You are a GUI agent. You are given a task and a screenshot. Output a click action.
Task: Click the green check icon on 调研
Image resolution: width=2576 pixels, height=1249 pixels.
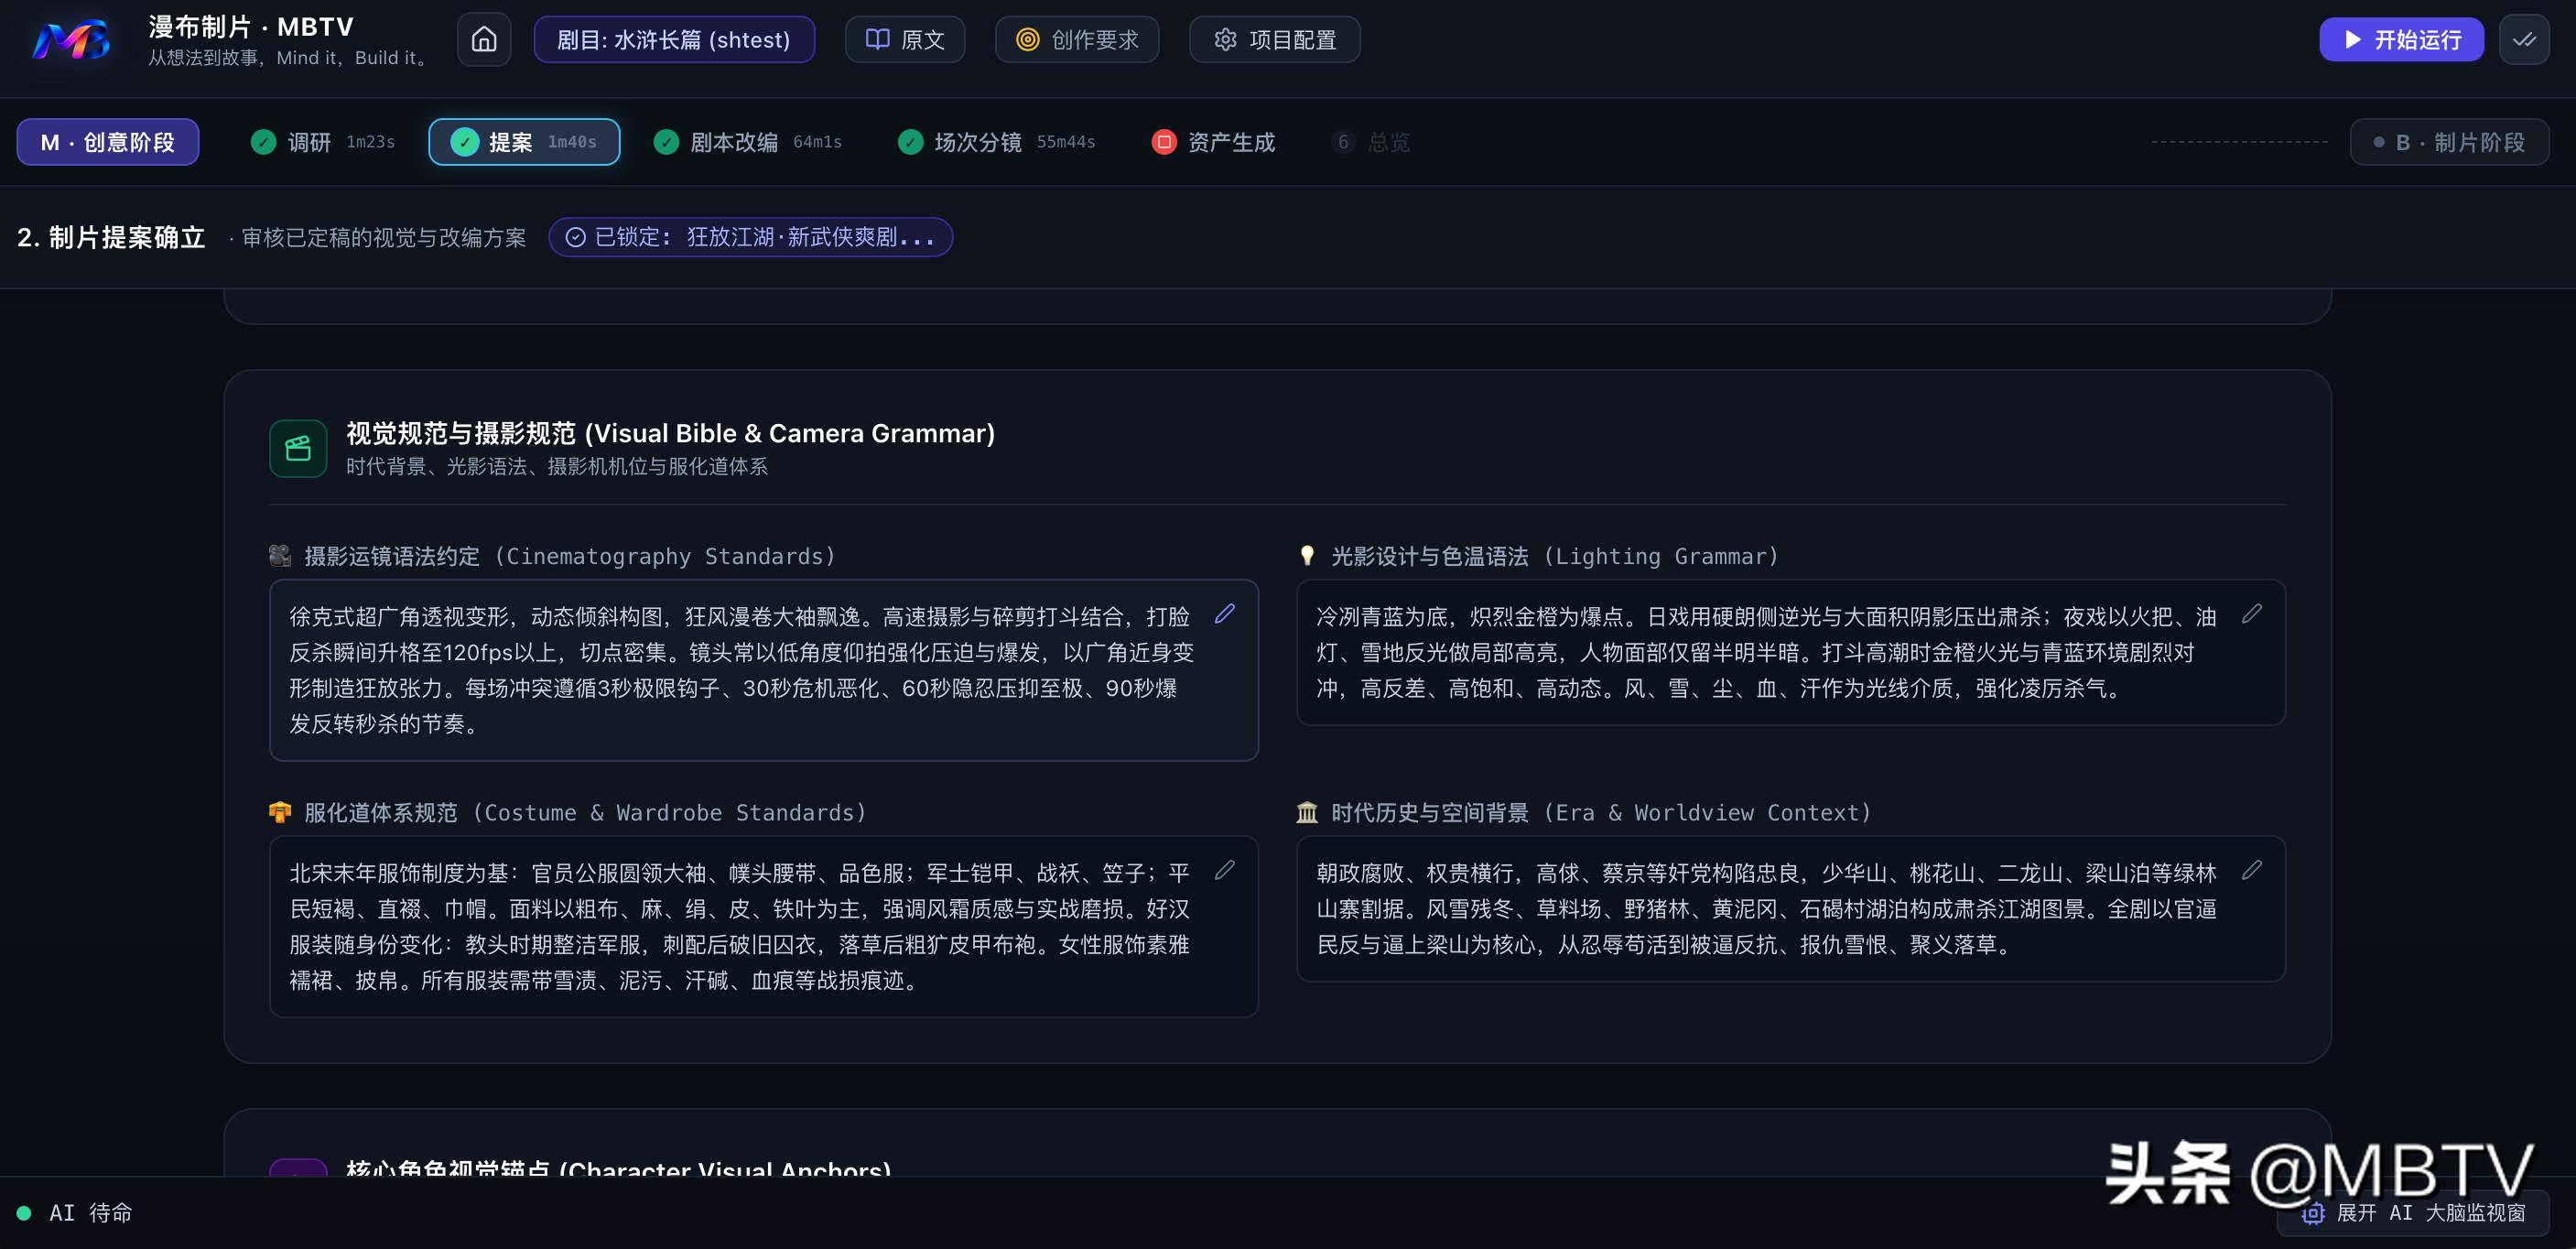pos(263,142)
